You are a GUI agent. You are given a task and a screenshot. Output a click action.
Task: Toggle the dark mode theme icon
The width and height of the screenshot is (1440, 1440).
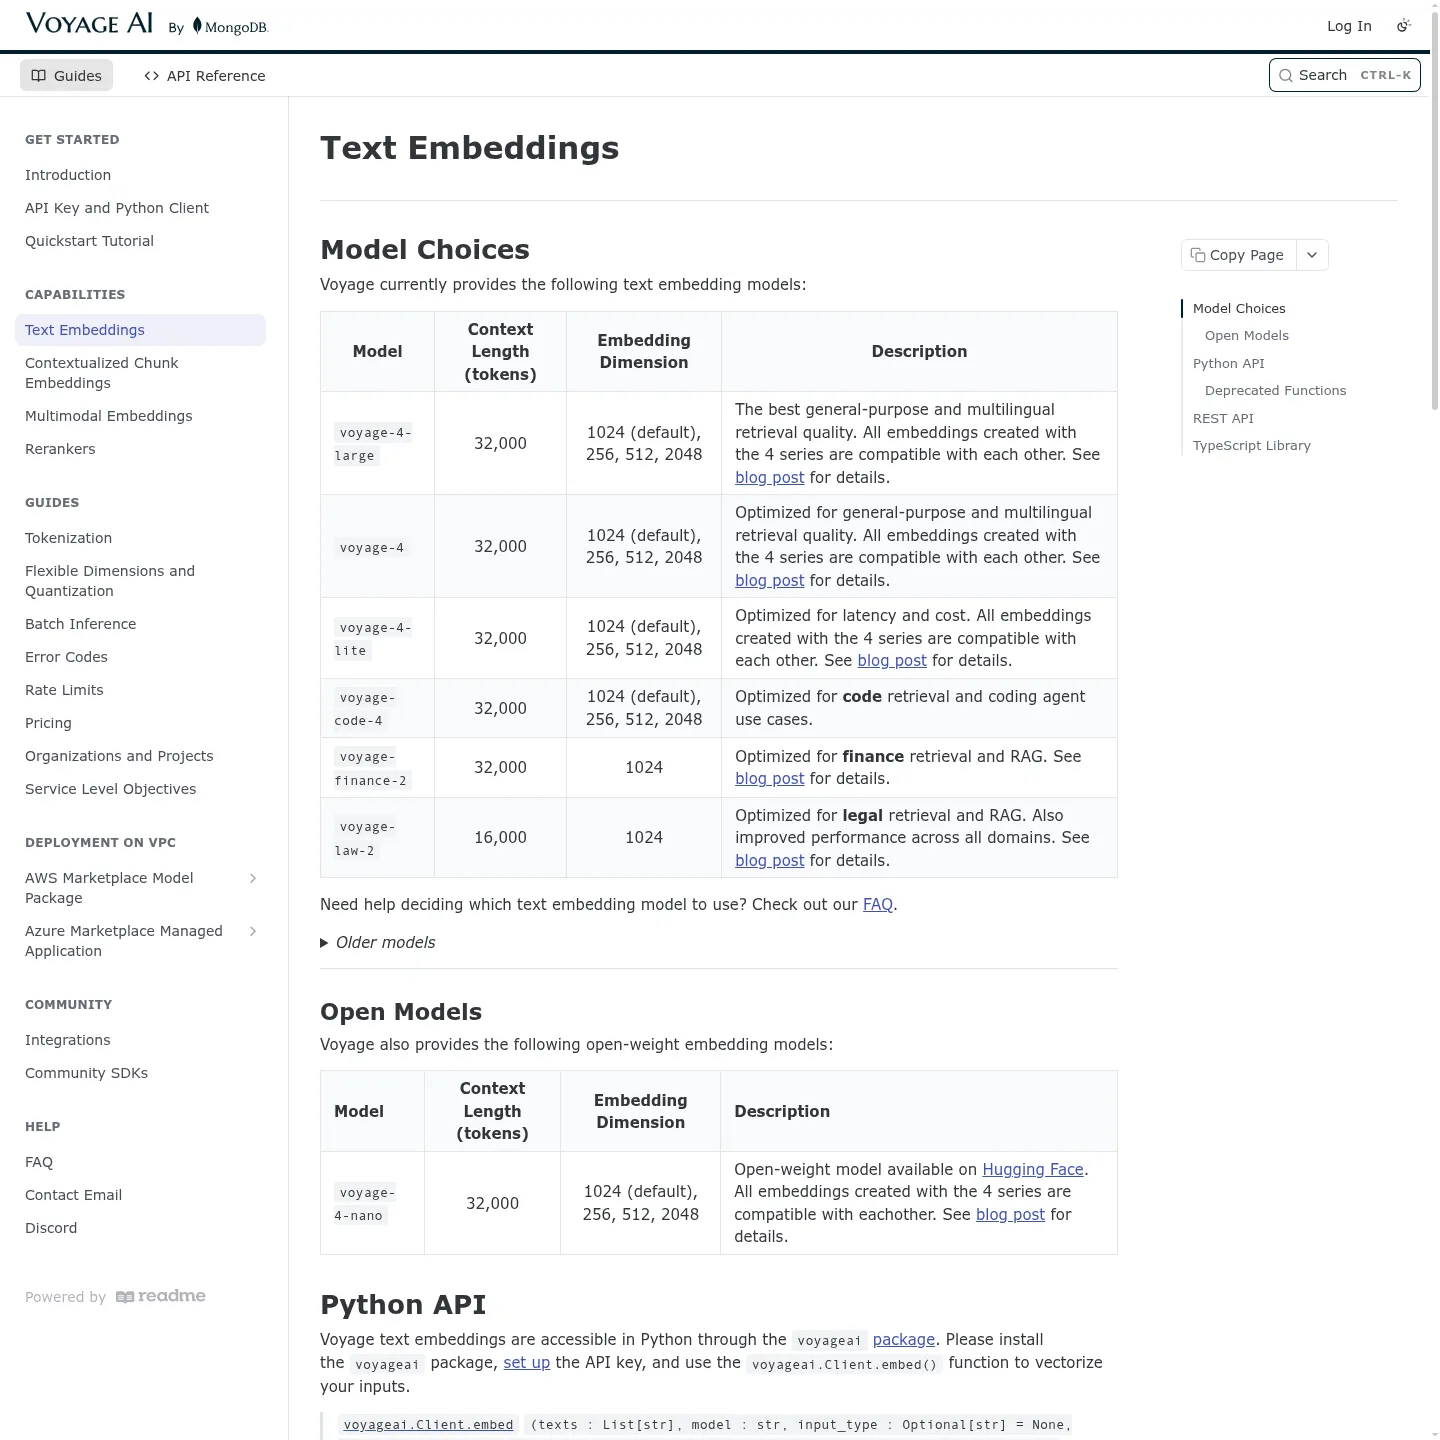(x=1404, y=26)
